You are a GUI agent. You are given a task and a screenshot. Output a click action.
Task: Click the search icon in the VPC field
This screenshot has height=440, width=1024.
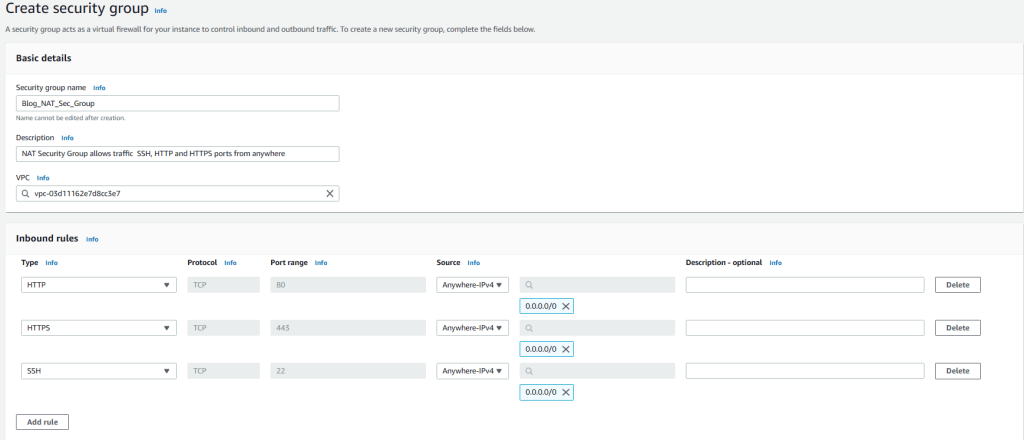click(26, 193)
